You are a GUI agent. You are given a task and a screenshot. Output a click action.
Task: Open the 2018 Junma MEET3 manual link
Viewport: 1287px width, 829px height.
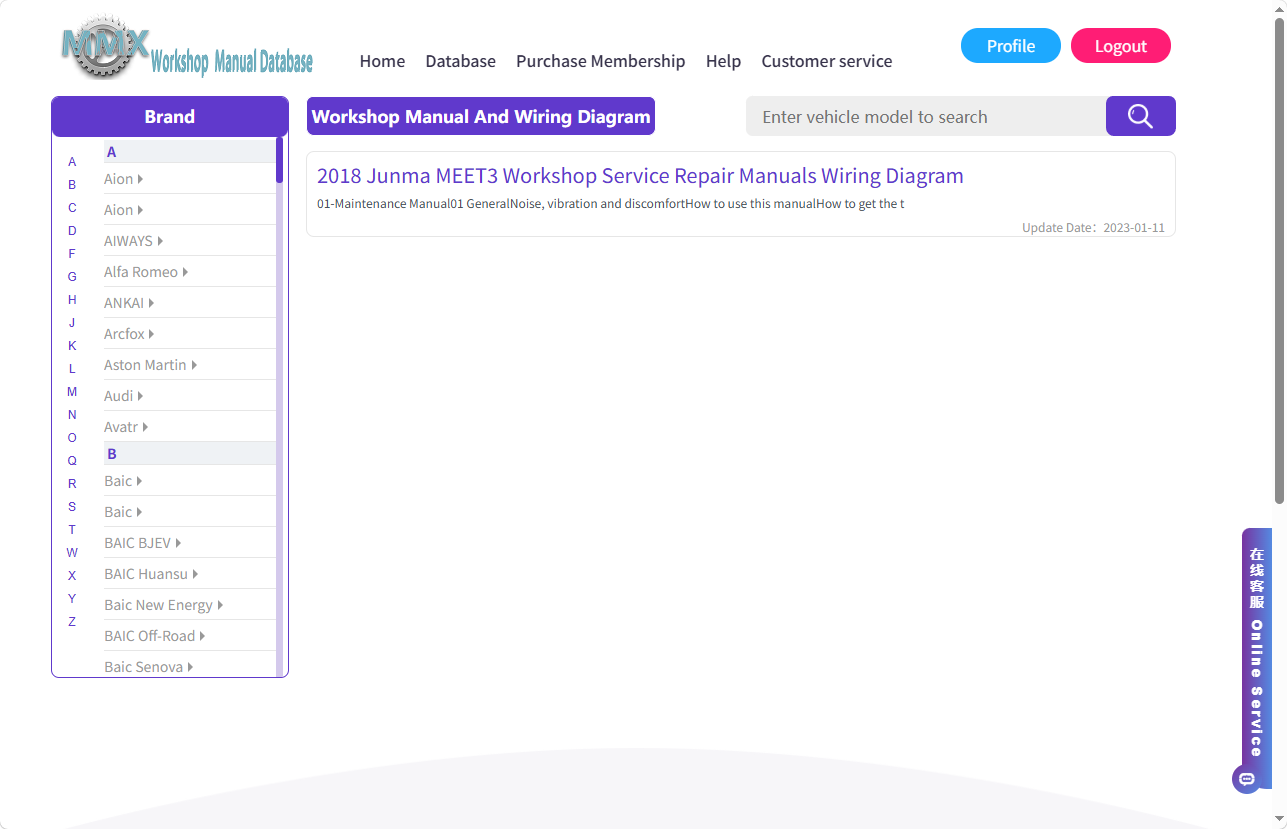tap(640, 176)
